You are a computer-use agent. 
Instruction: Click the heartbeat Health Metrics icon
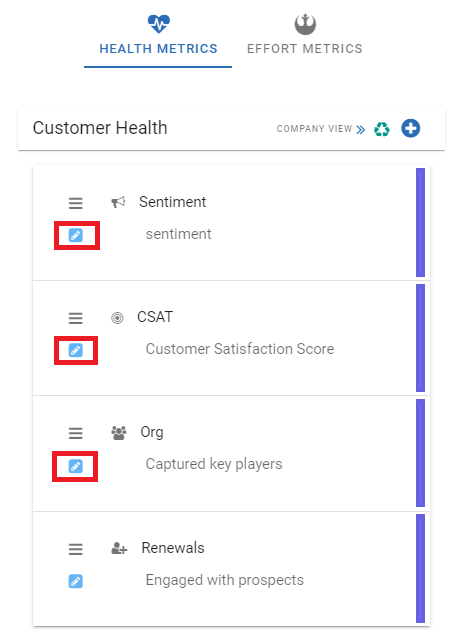pos(159,24)
